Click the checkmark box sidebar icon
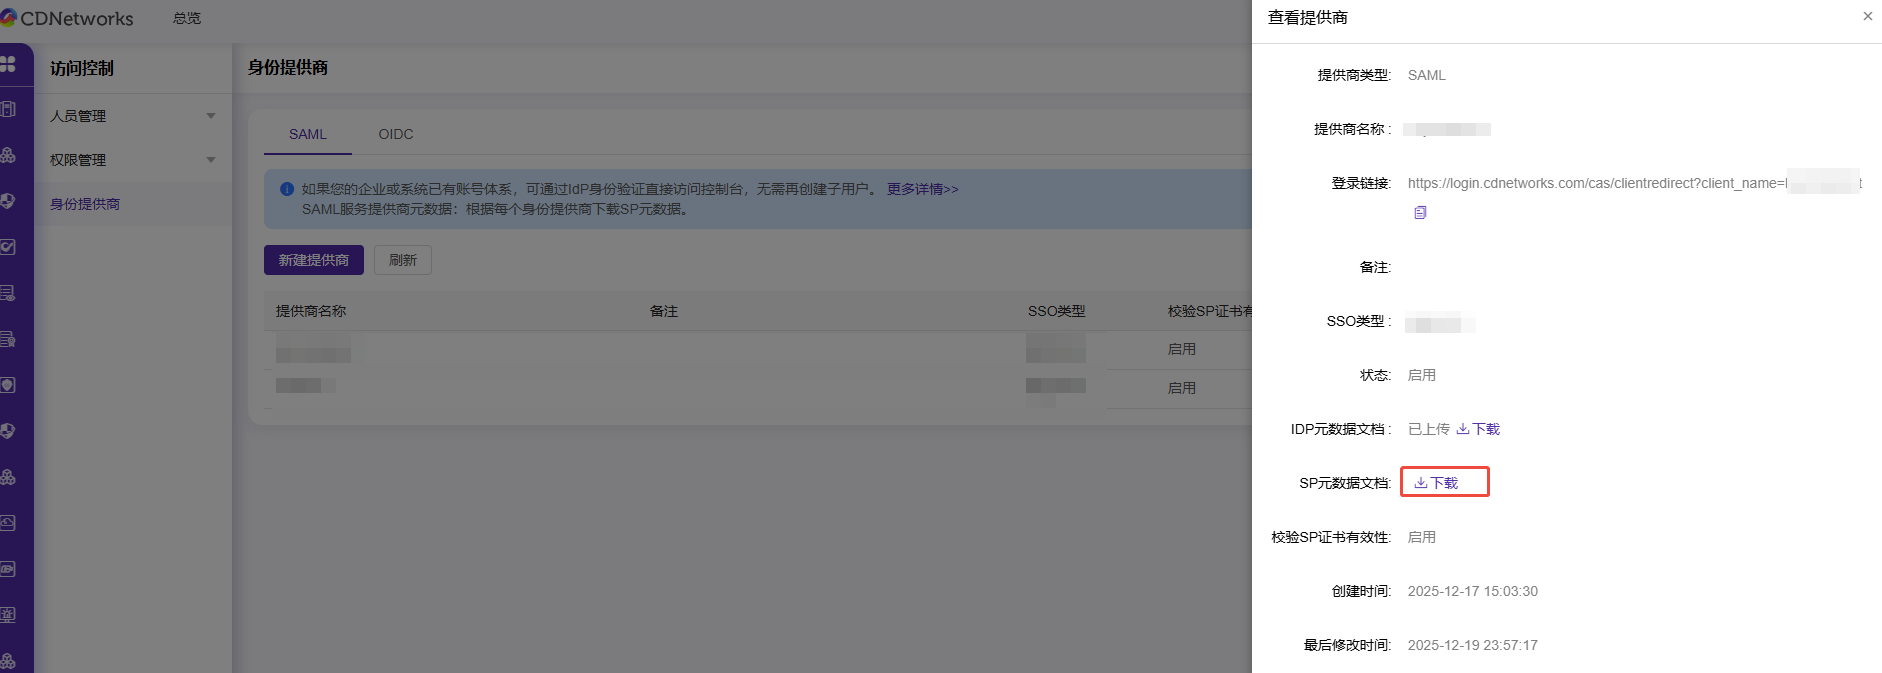The height and width of the screenshot is (673, 1882). click(x=8, y=247)
